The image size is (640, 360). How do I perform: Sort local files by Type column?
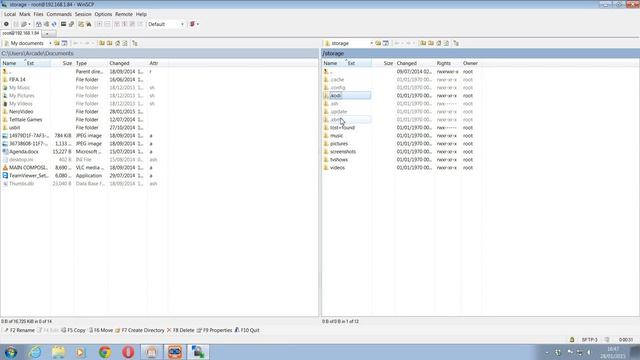(x=90, y=63)
